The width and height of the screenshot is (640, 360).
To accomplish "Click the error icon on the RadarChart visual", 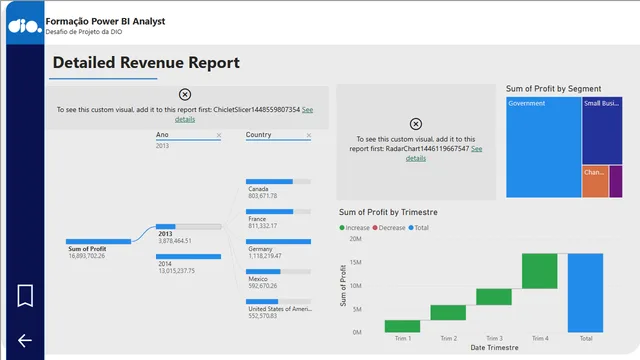I will click(416, 124).
